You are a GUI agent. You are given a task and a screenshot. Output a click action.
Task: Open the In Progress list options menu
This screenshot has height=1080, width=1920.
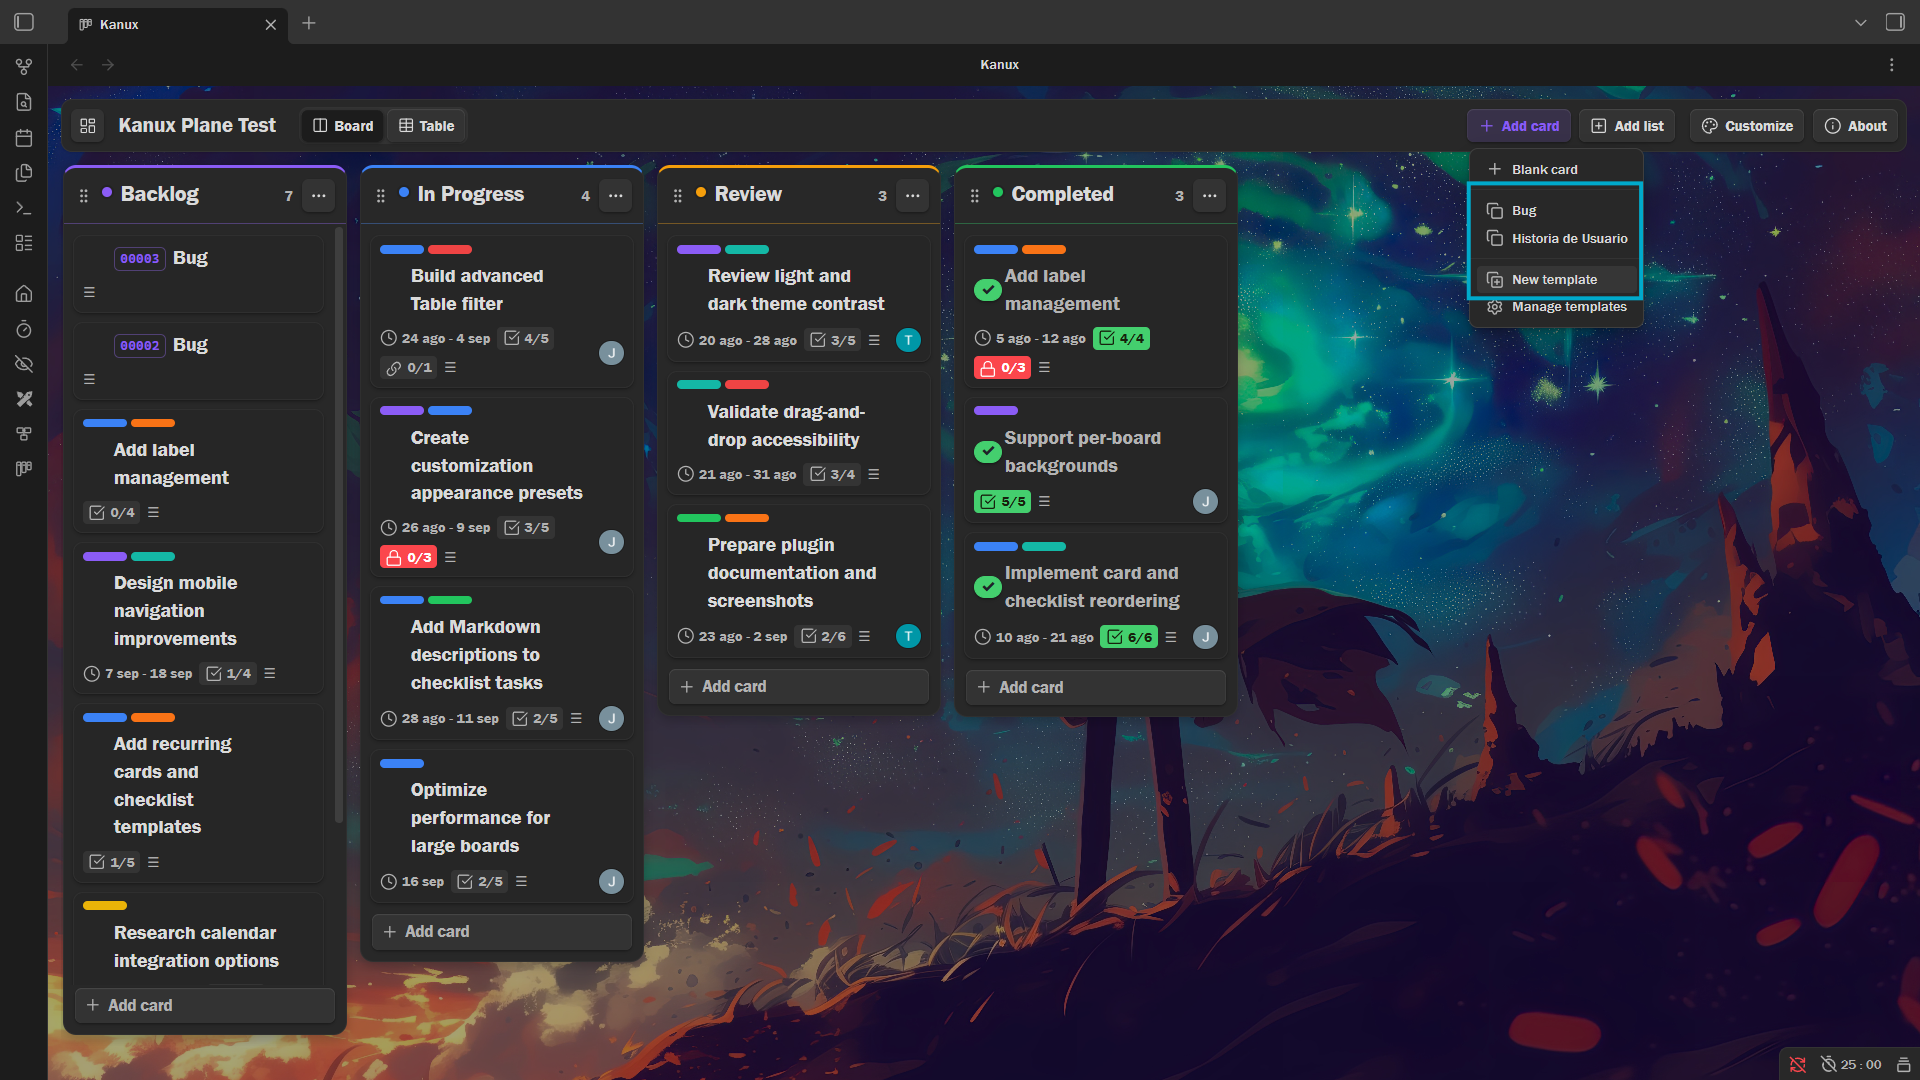[x=615, y=196]
